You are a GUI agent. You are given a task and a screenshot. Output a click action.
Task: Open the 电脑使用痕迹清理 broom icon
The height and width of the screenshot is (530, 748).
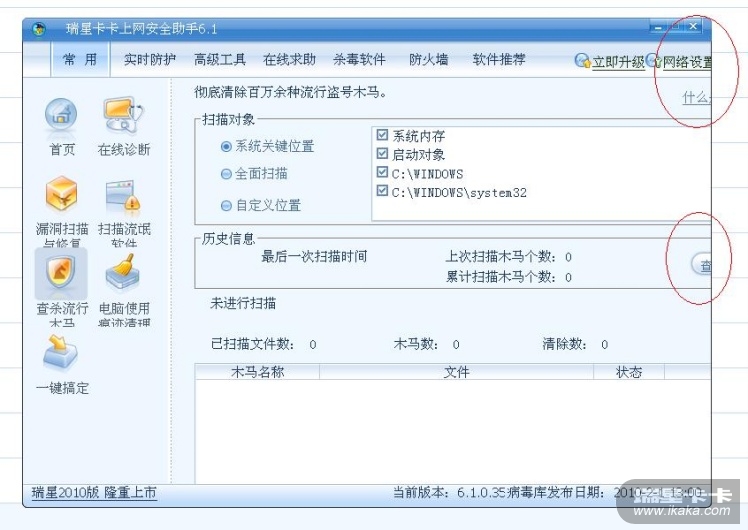pos(123,273)
